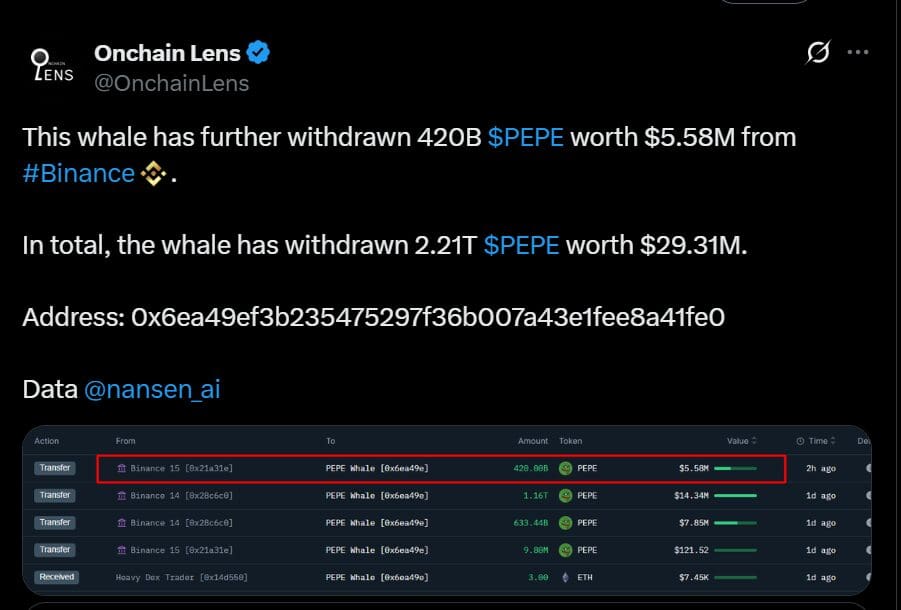Click the Transfer label on the highlighted row
901x610 pixels.
[55, 467]
